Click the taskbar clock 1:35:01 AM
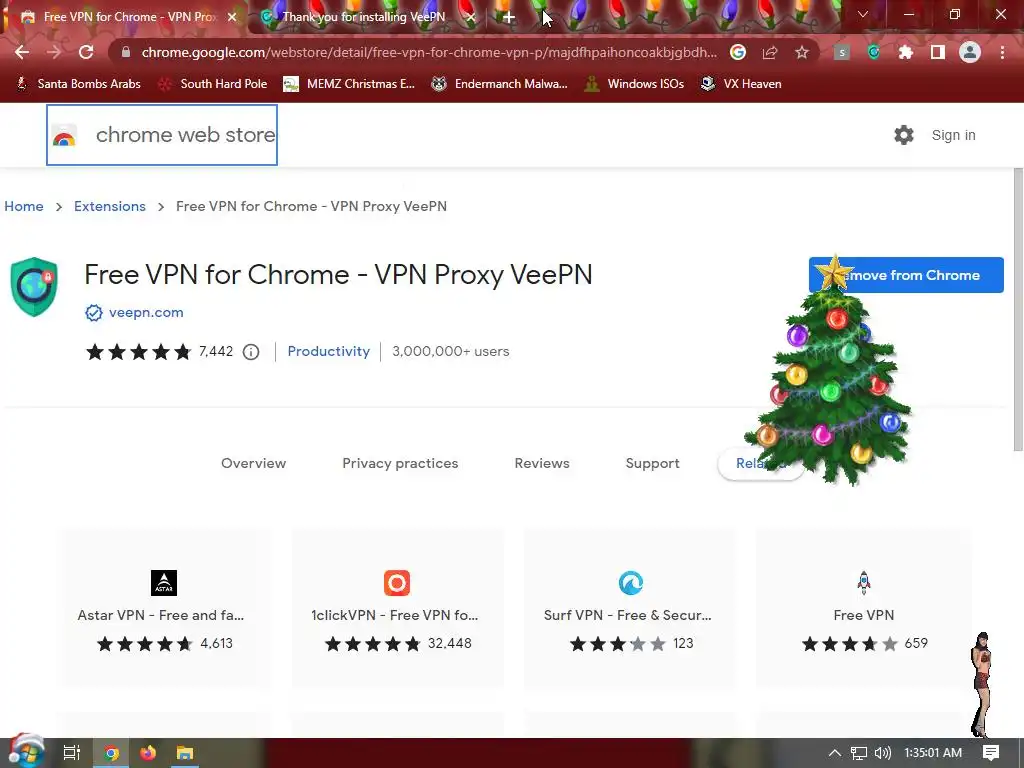Viewport: 1024px width, 768px height. click(933, 753)
